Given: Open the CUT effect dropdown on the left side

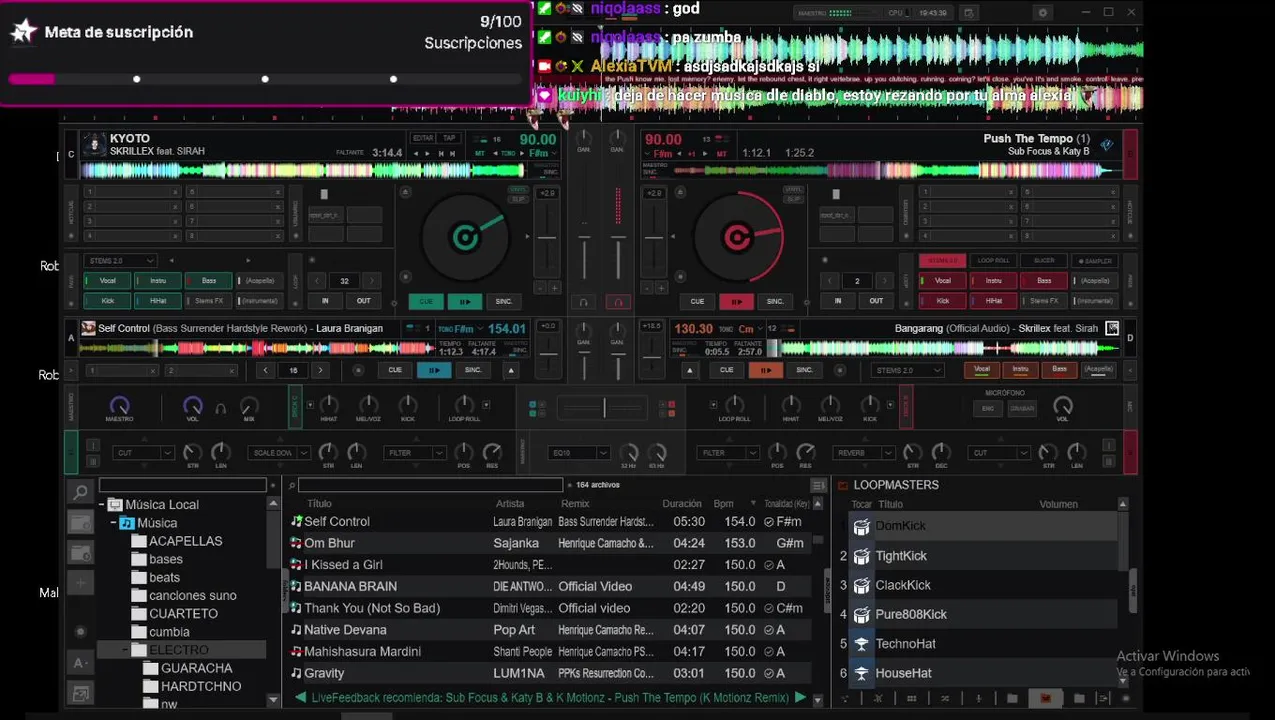Looking at the screenshot, I should point(144,453).
